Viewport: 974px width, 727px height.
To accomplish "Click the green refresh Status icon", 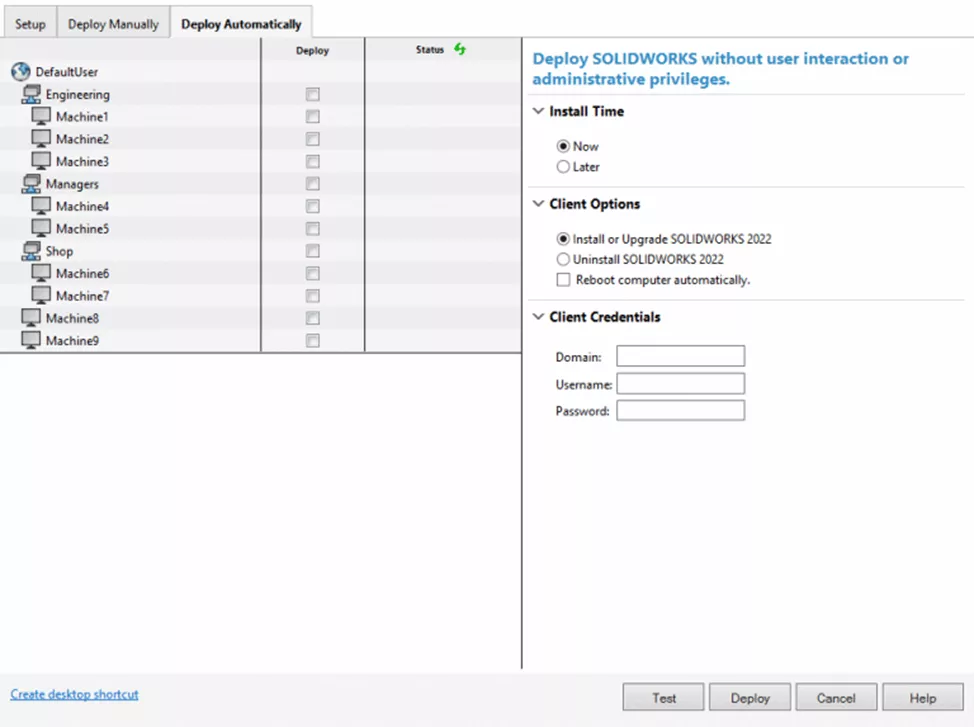I will pos(460,49).
